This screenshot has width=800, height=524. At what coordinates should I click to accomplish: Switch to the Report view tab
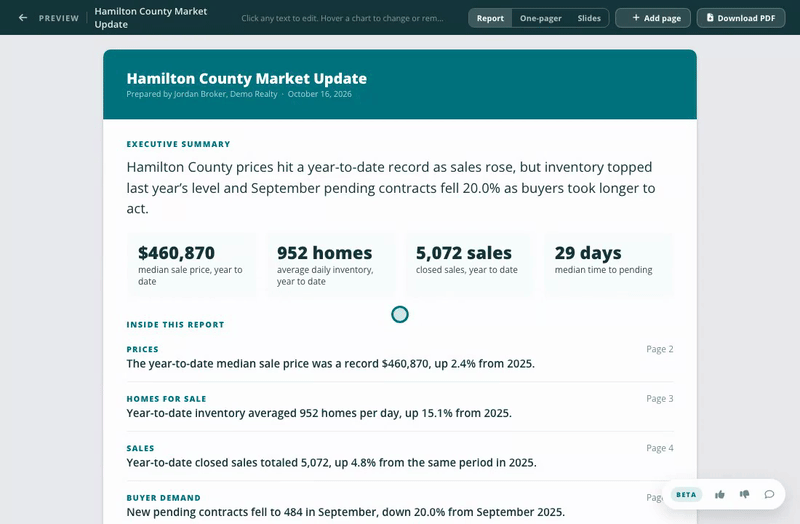point(490,18)
